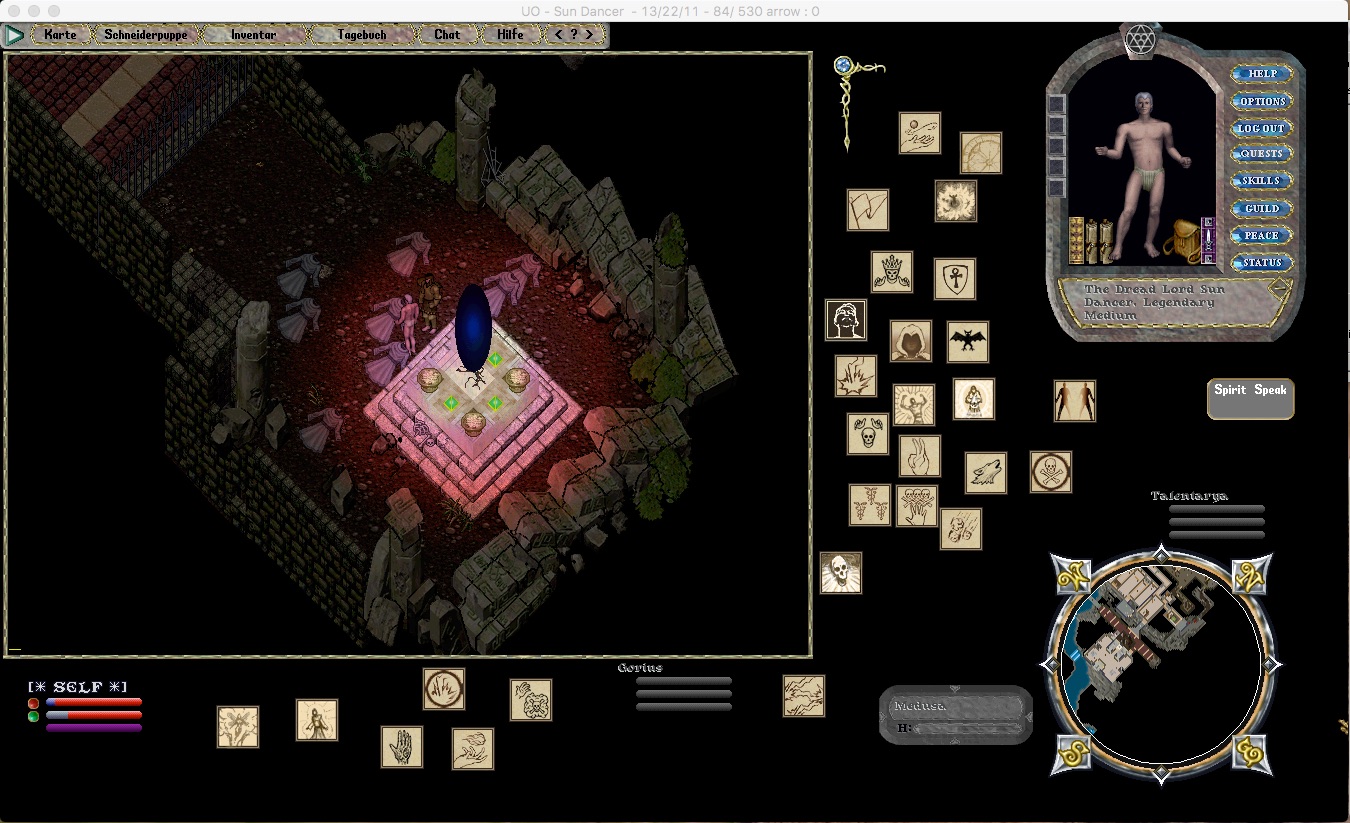Open the golden spellbook in paperdoll

(1077, 241)
